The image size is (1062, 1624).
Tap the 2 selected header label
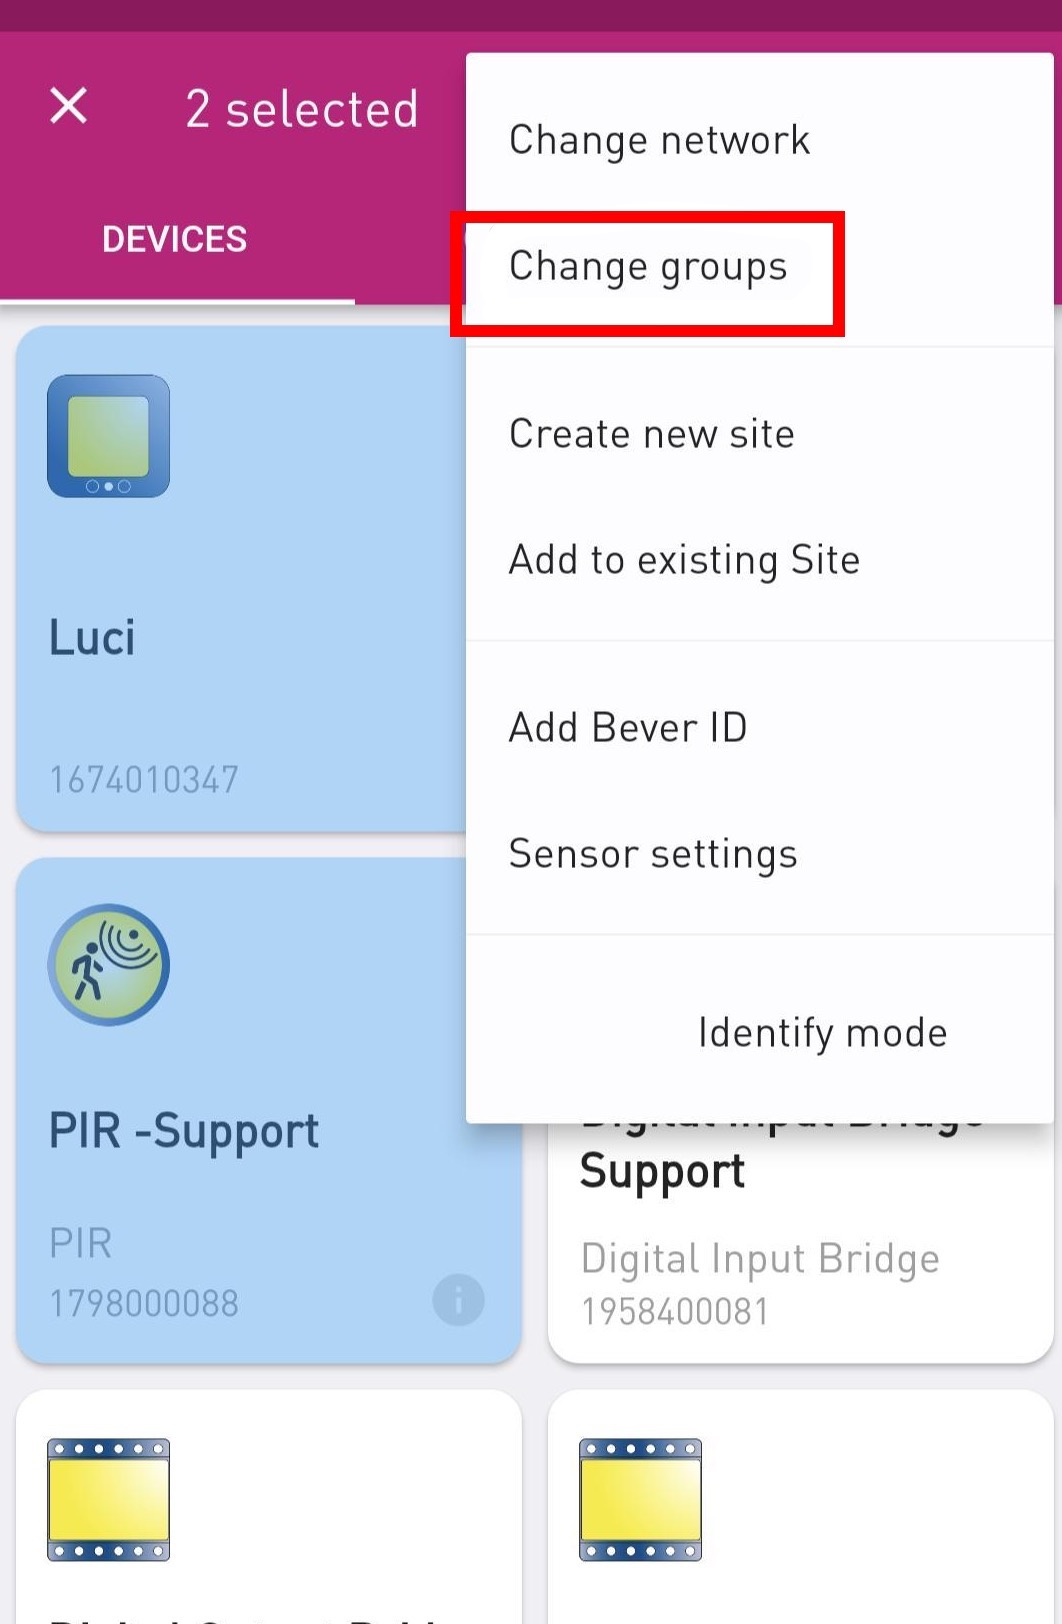tap(302, 108)
